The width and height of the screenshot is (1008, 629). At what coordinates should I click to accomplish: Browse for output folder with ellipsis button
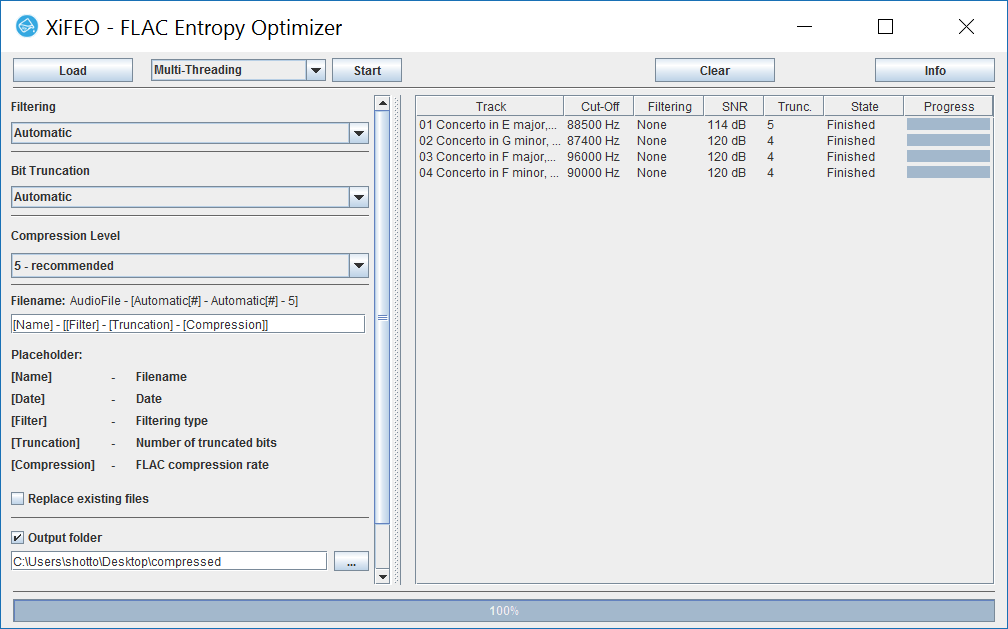[351, 561]
